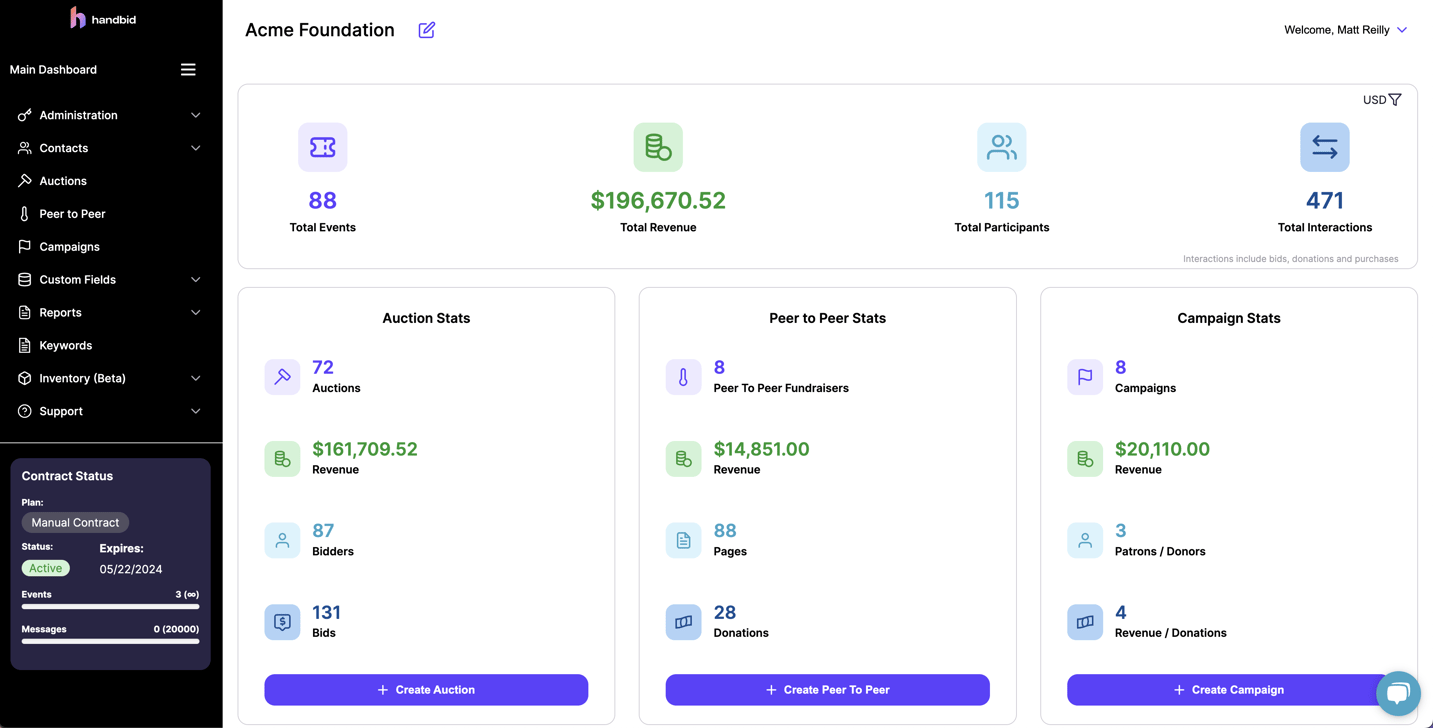1433x728 pixels.
Task: Click the $14,851.00 peer to peer revenue
Action: (x=762, y=449)
